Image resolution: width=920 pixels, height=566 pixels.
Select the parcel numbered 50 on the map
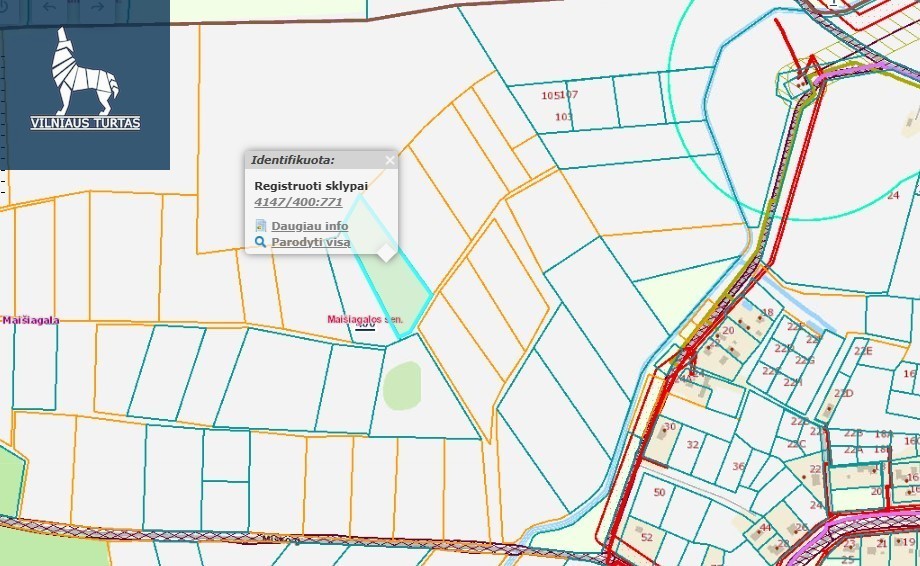[659, 492]
